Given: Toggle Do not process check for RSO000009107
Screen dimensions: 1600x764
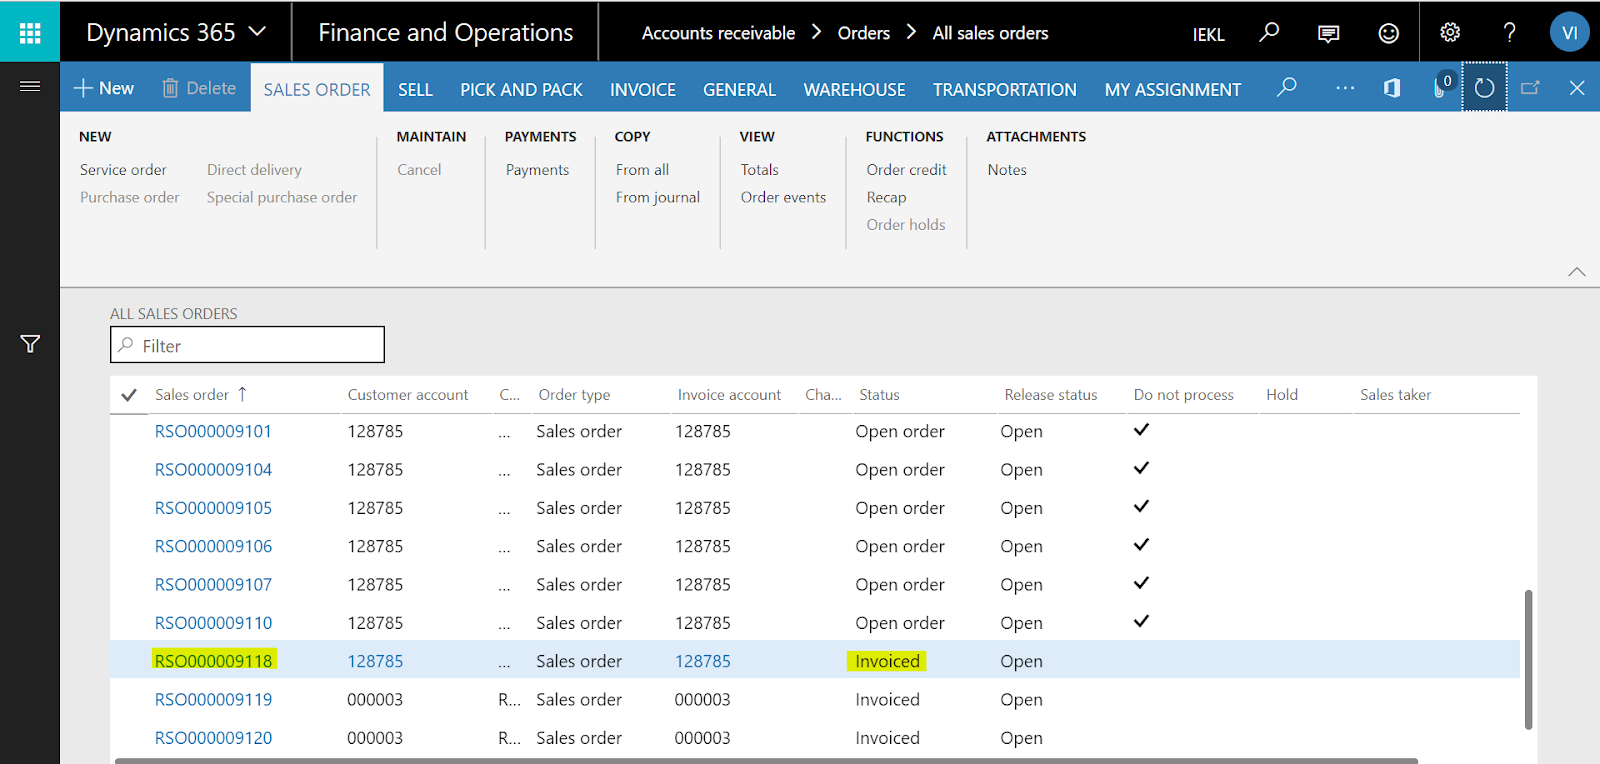Looking at the screenshot, I should (1141, 583).
